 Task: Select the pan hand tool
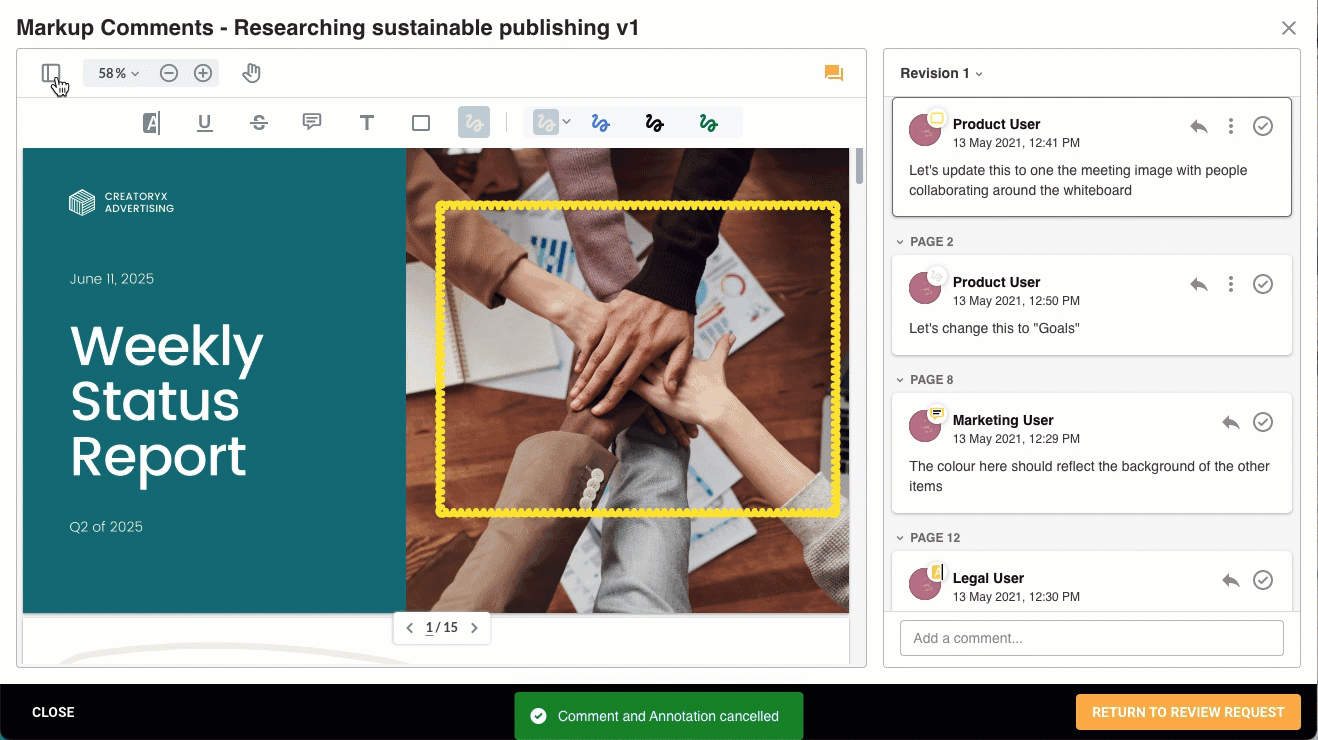click(x=252, y=73)
